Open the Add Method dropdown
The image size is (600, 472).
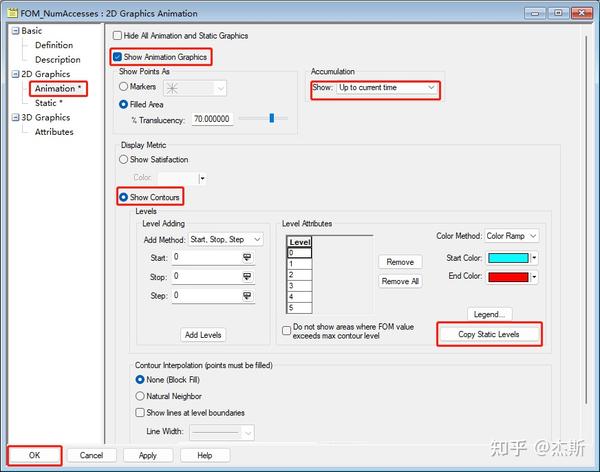tap(225, 240)
